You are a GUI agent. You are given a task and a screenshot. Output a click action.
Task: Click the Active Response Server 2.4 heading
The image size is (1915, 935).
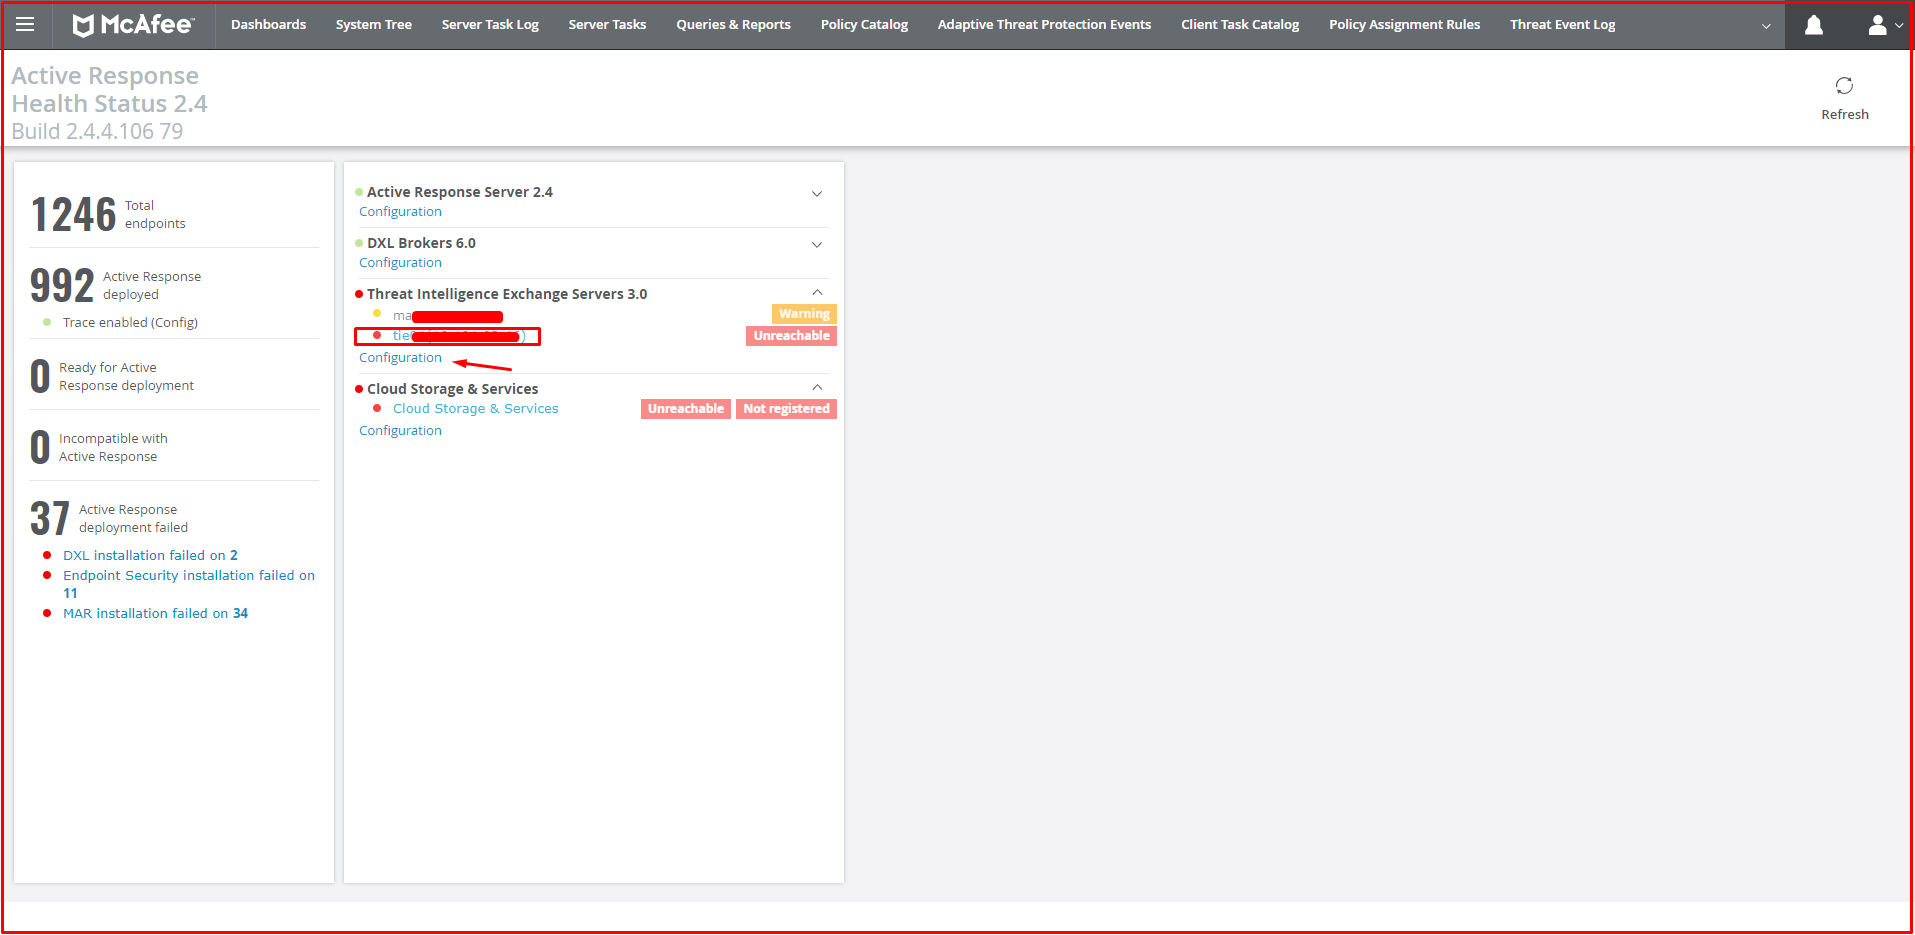(459, 192)
